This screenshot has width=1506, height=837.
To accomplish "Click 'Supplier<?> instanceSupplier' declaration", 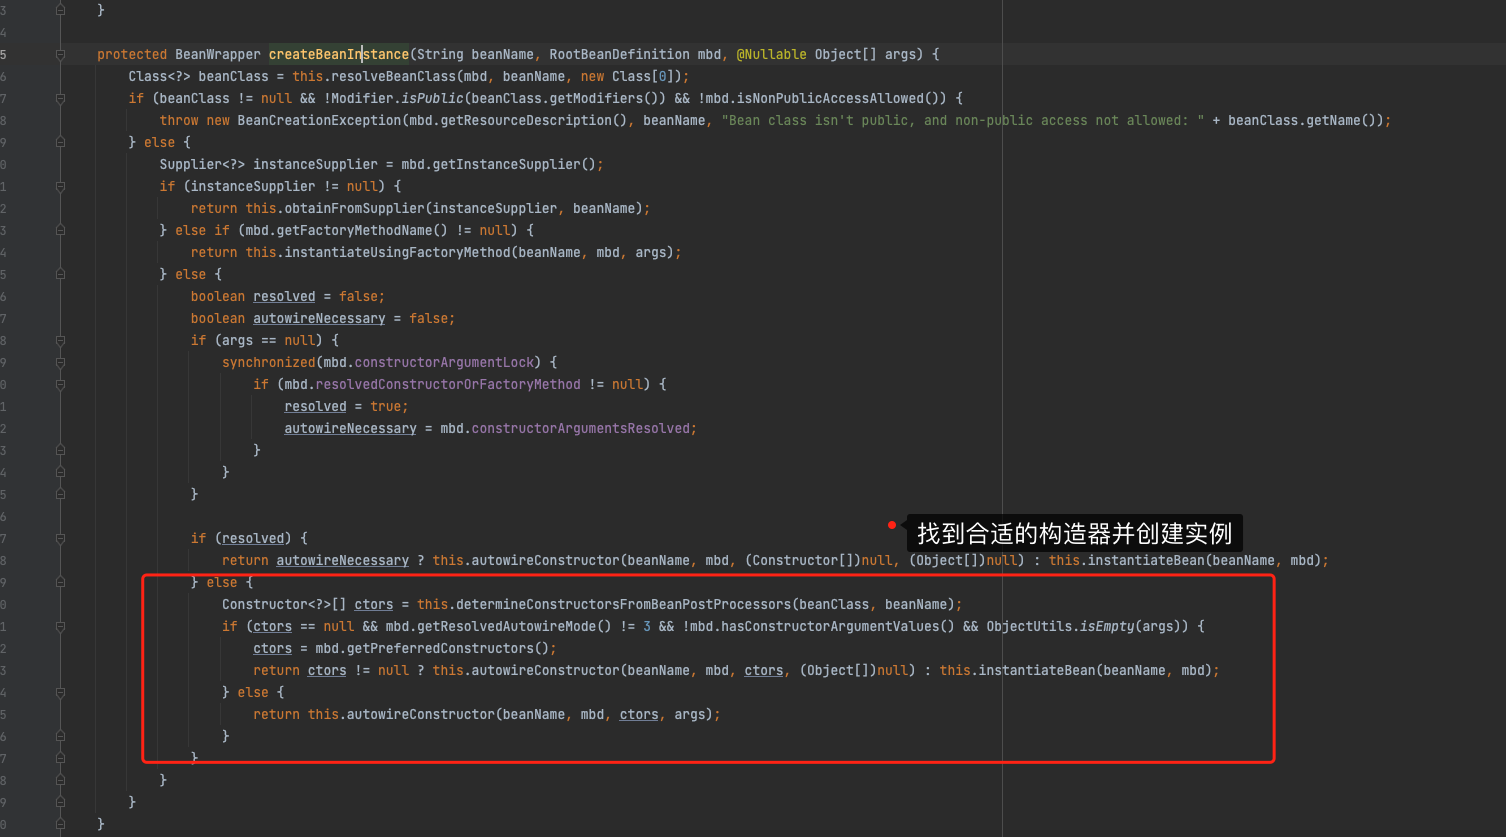I will pyautogui.click(x=269, y=165).
